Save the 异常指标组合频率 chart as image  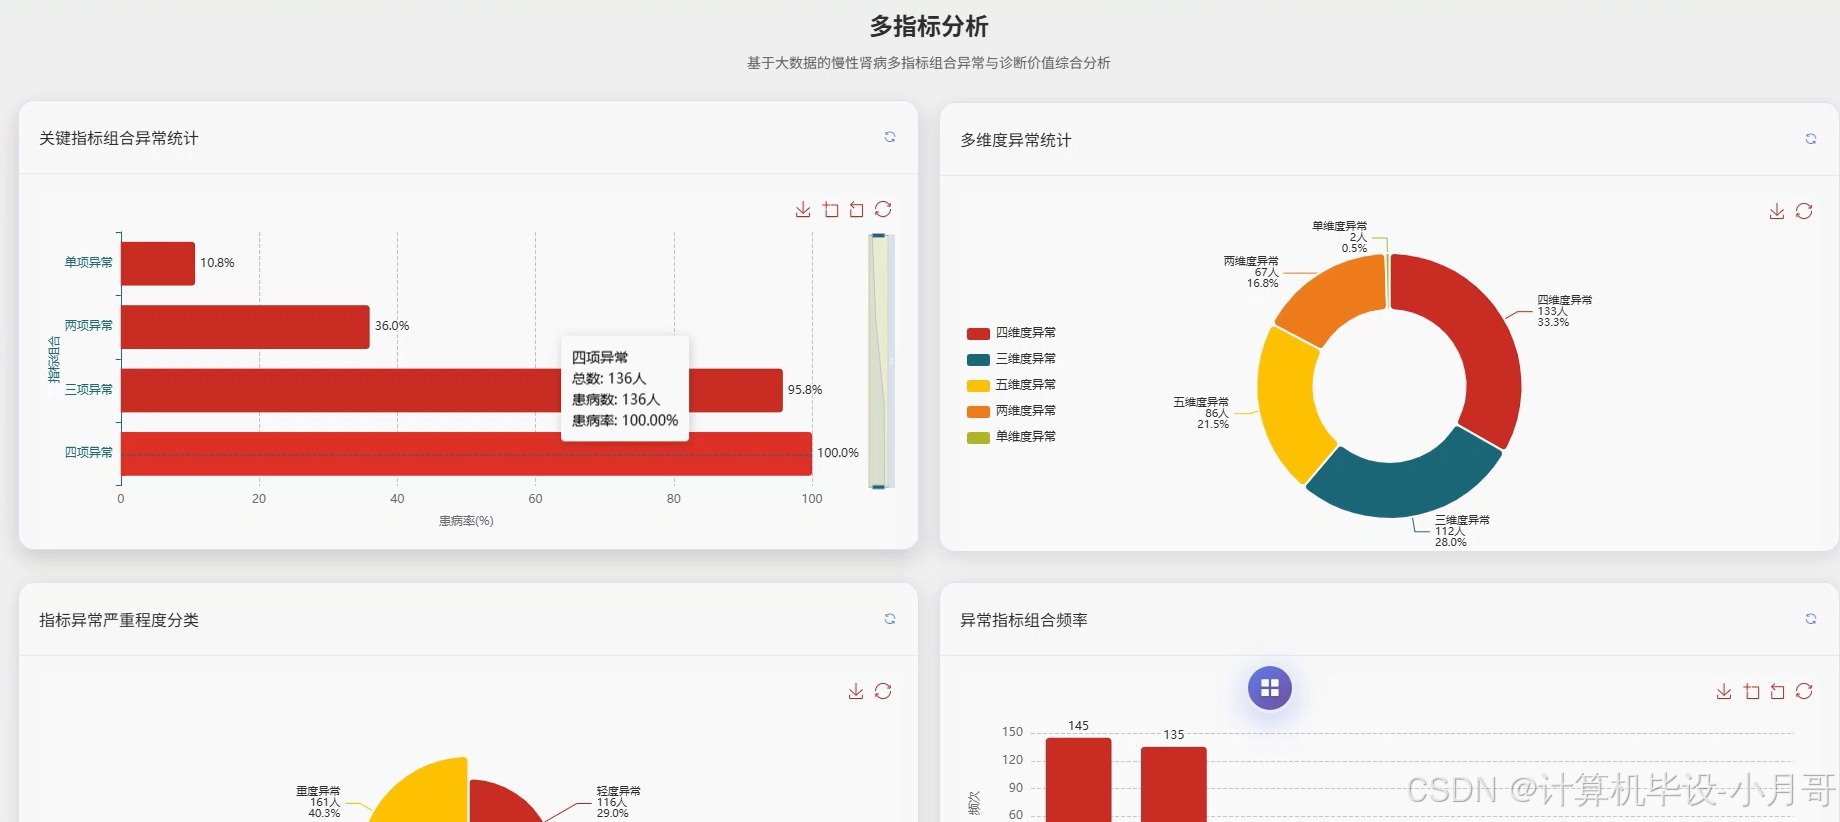(1724, 691)
